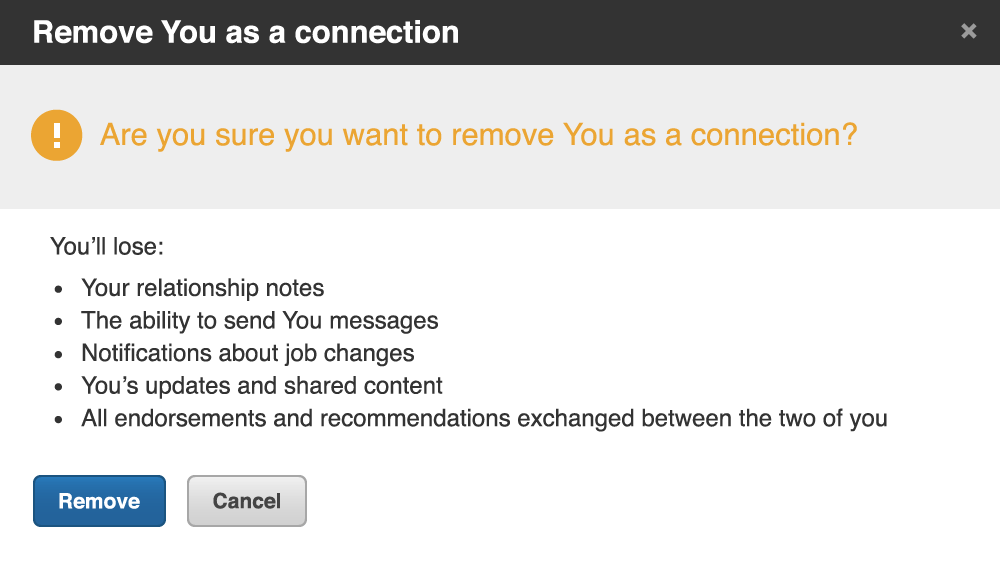
Task: Select the dialog title text
Action: [246, 31]
